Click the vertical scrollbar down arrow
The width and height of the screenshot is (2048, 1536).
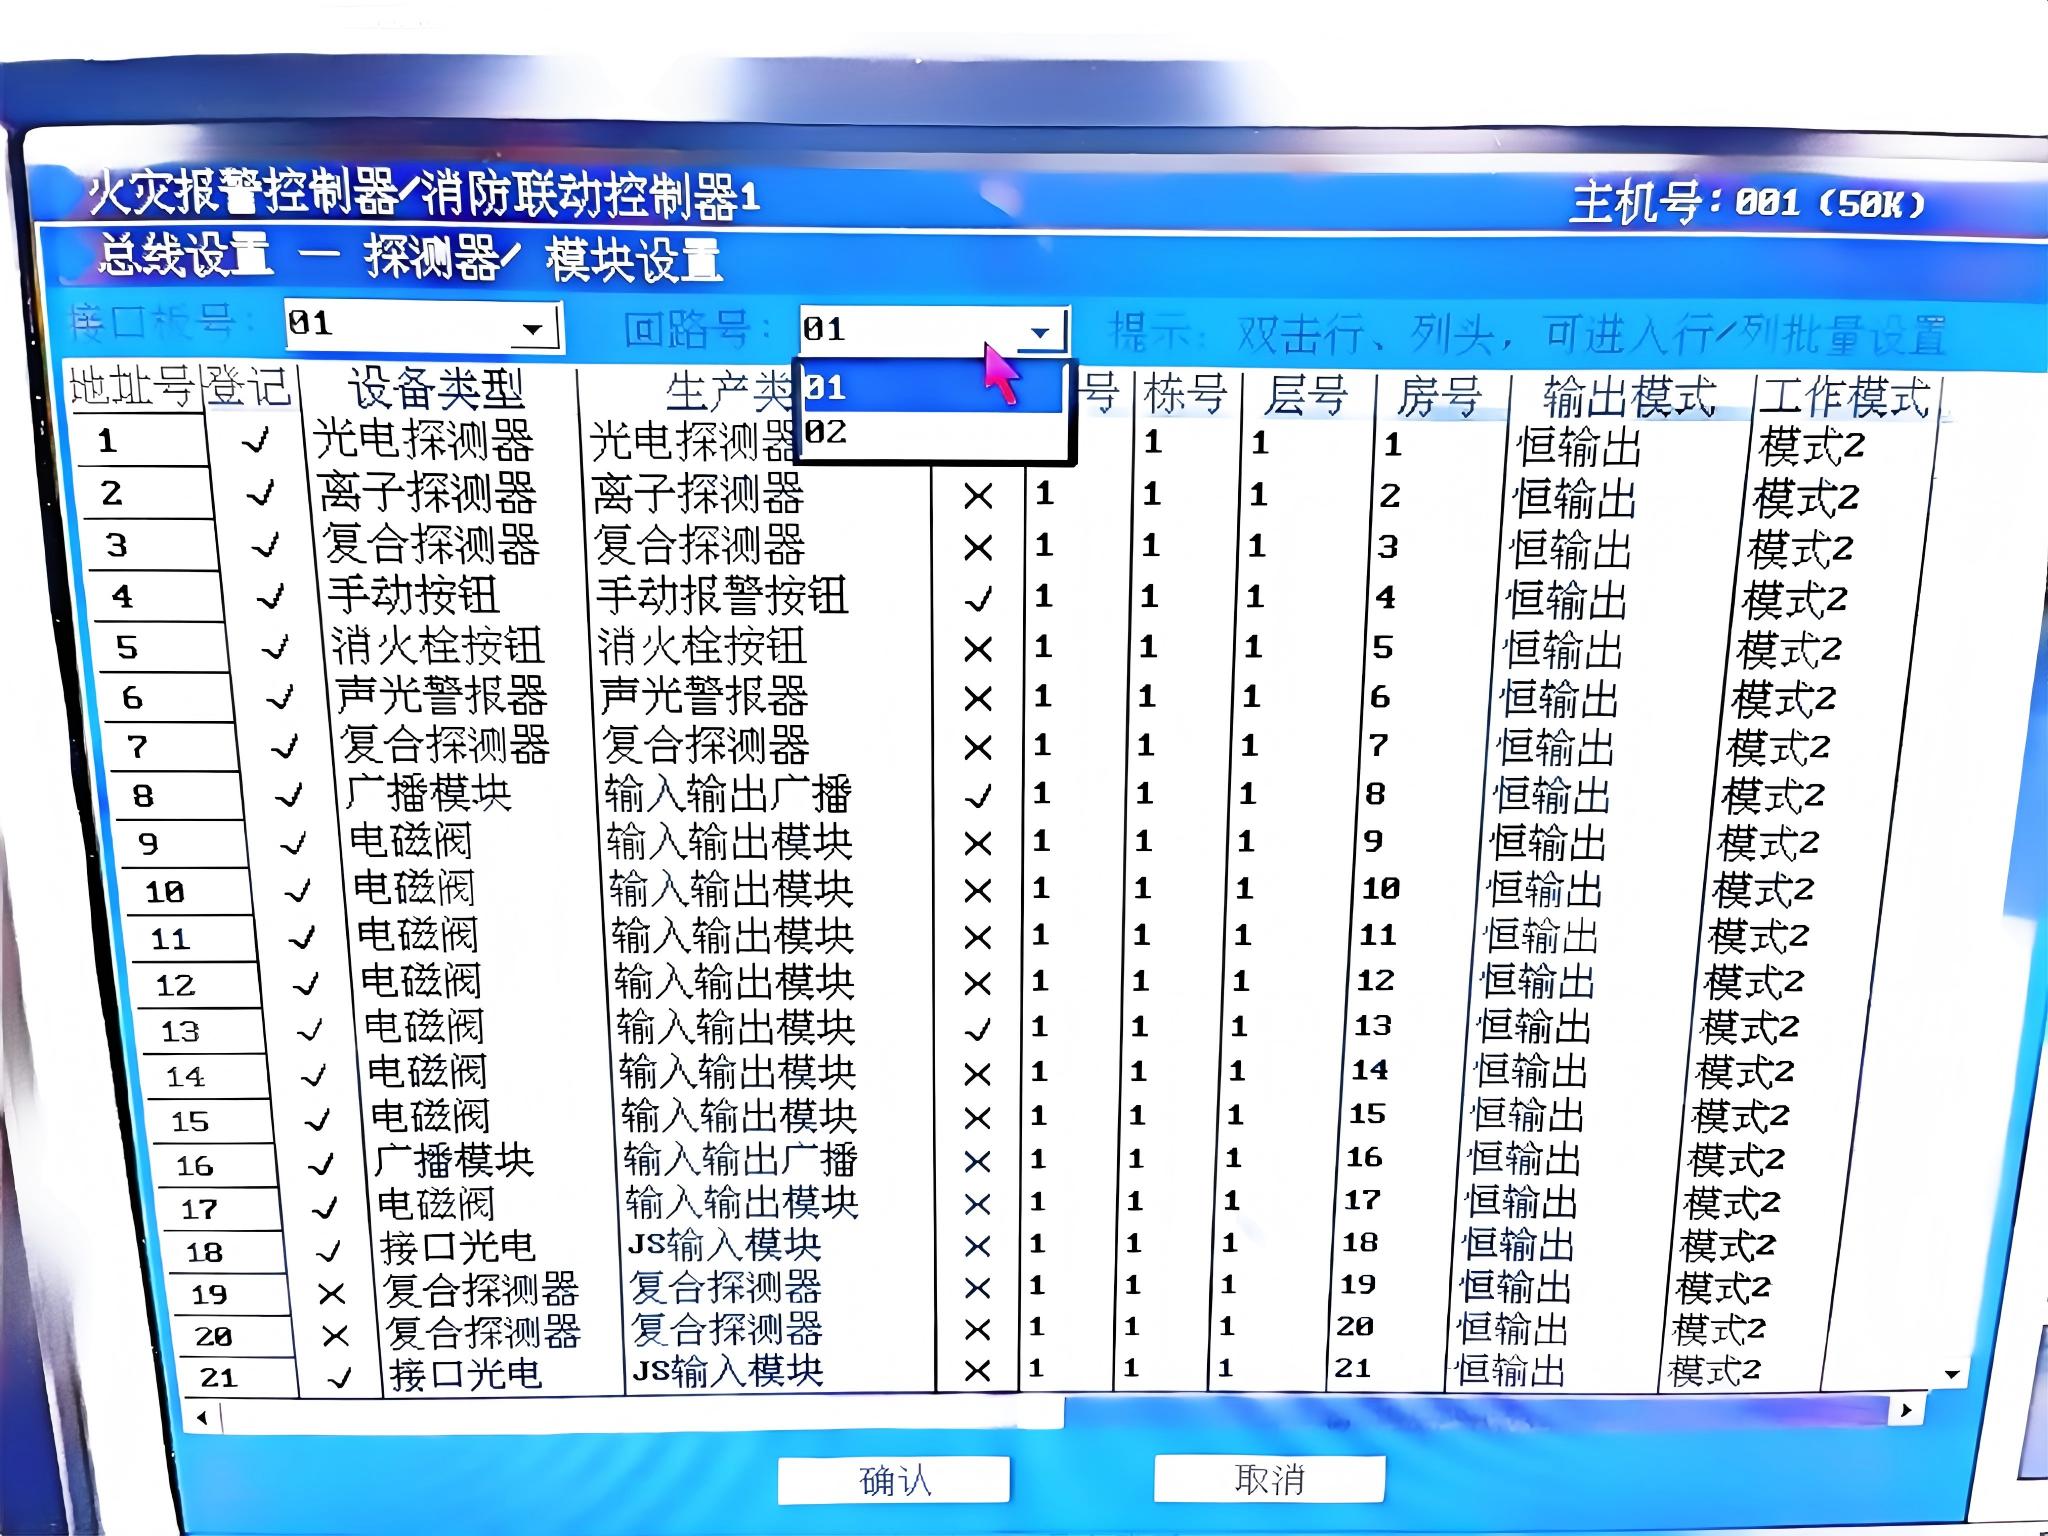coord(1951,1374)
